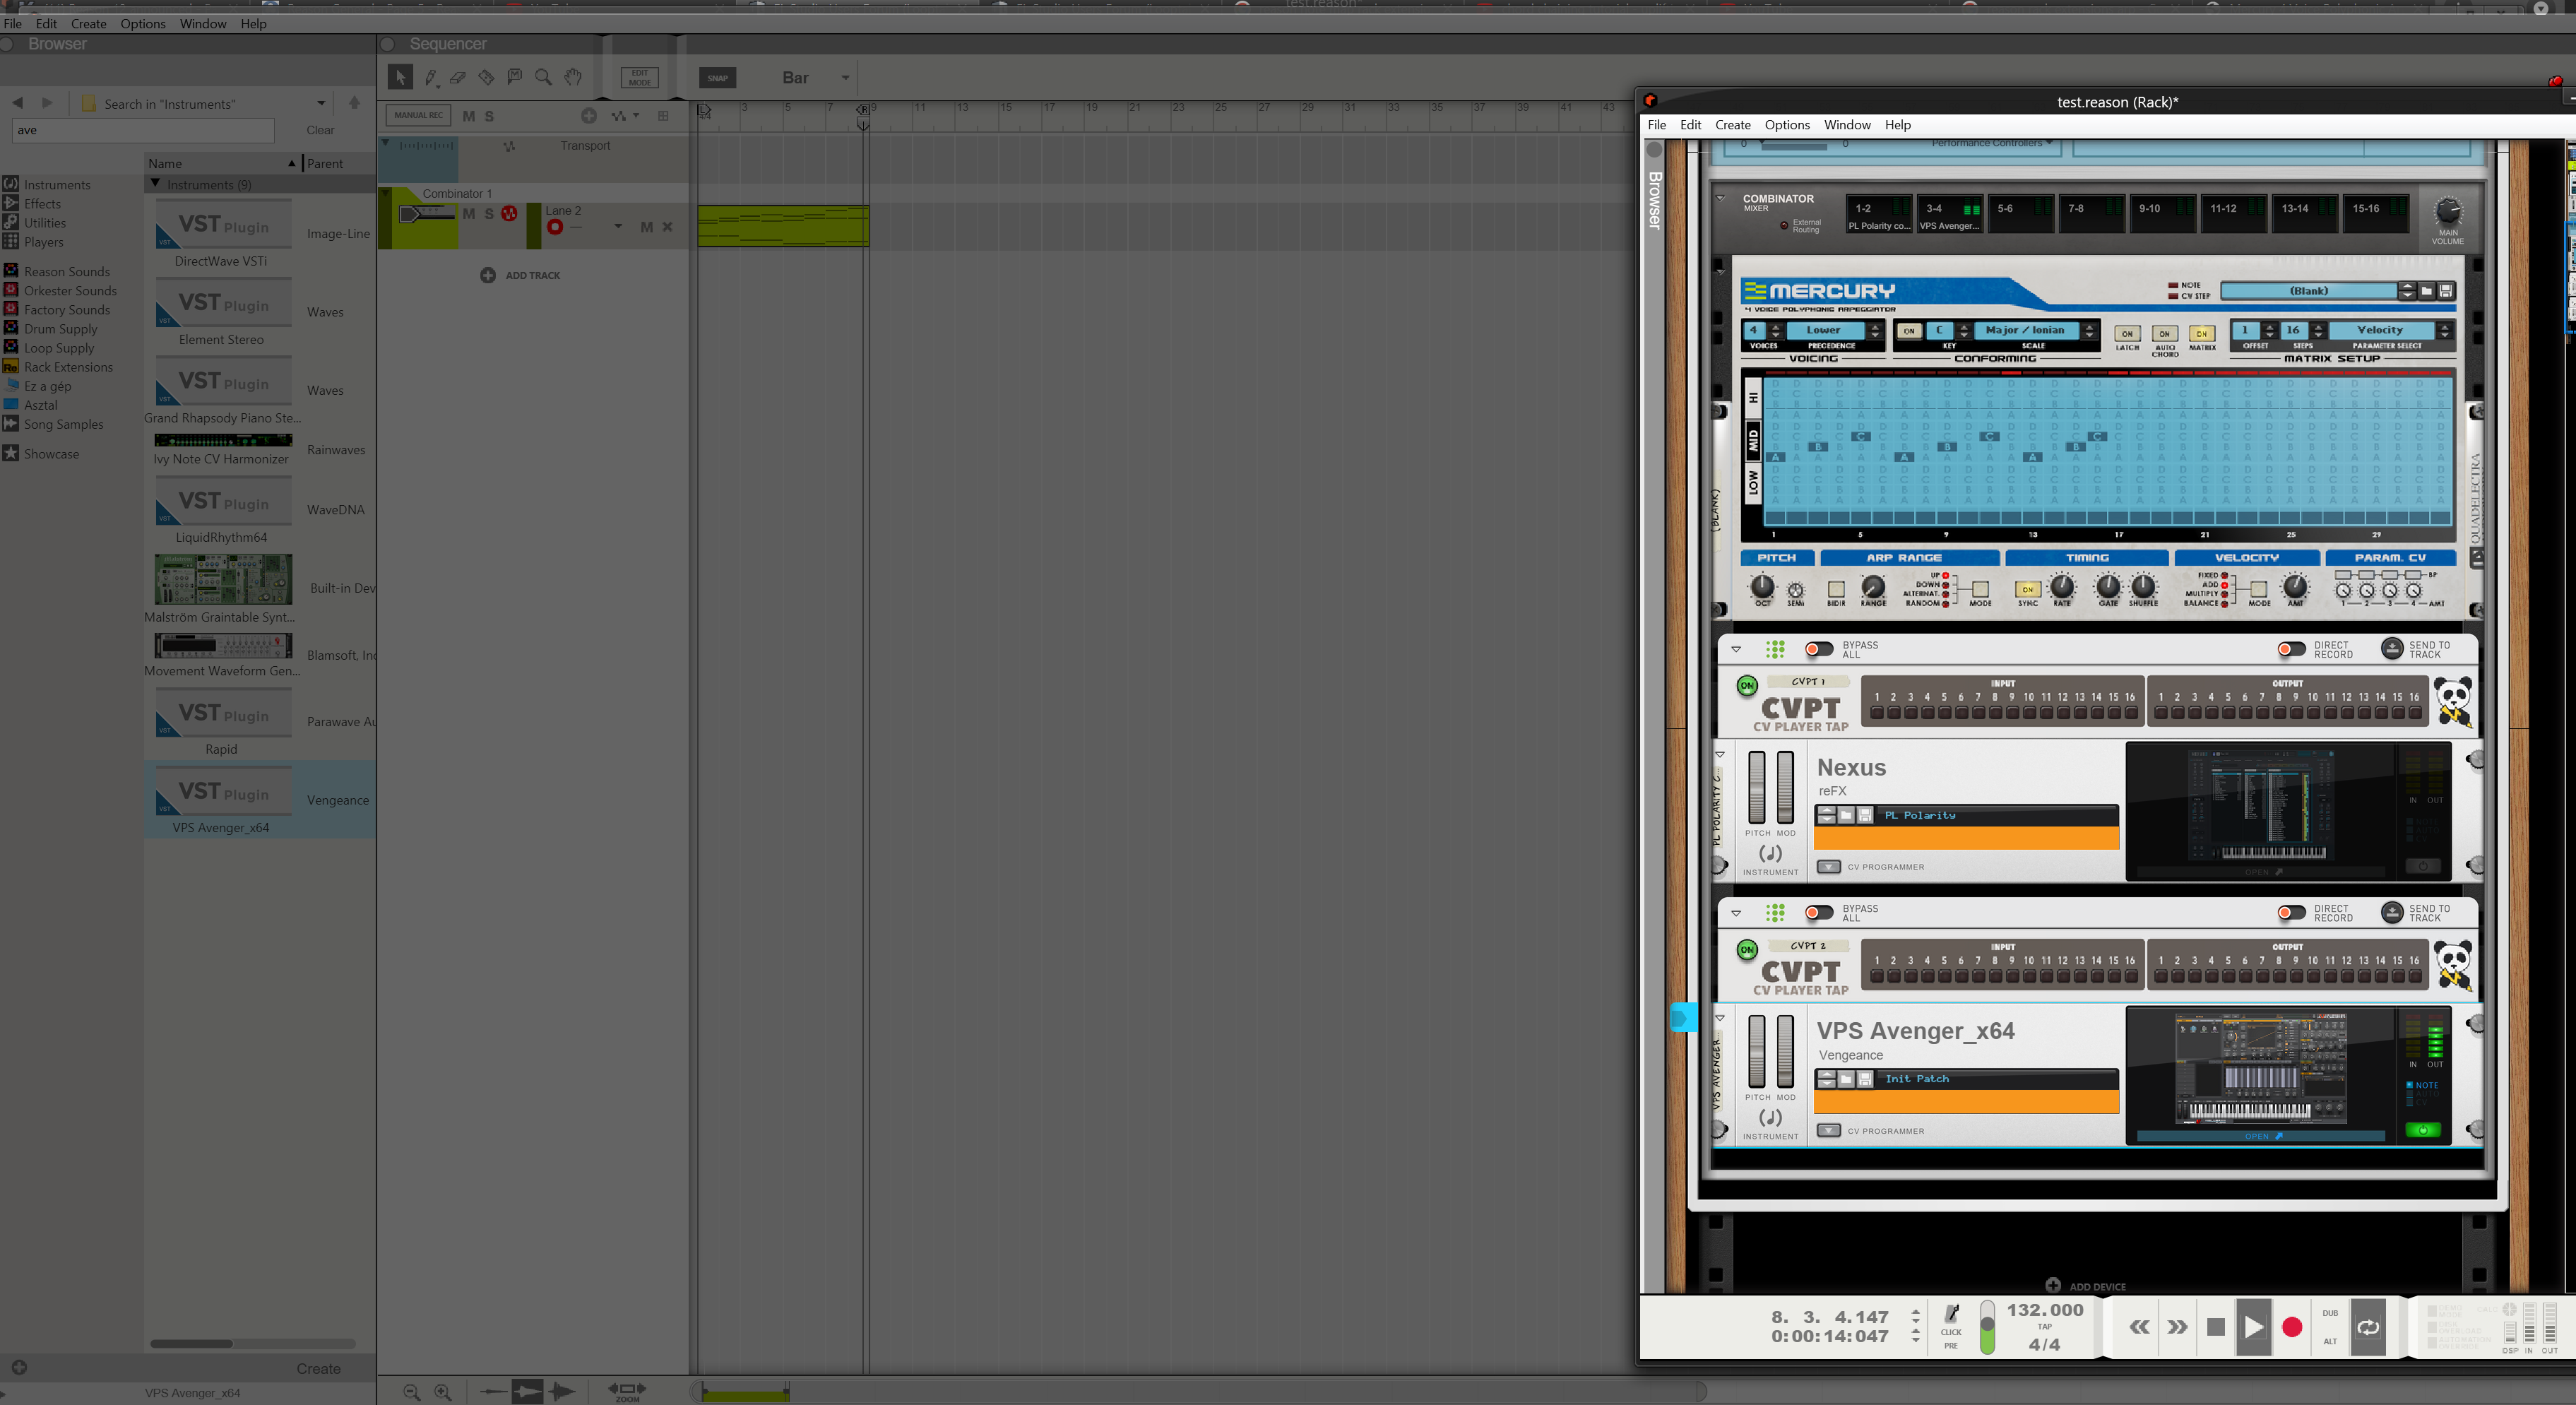Click the Mercury save patch disk icon
Viewport: 2576px width, 1405px height.
pyautogui.click(x=2446, y=291)
